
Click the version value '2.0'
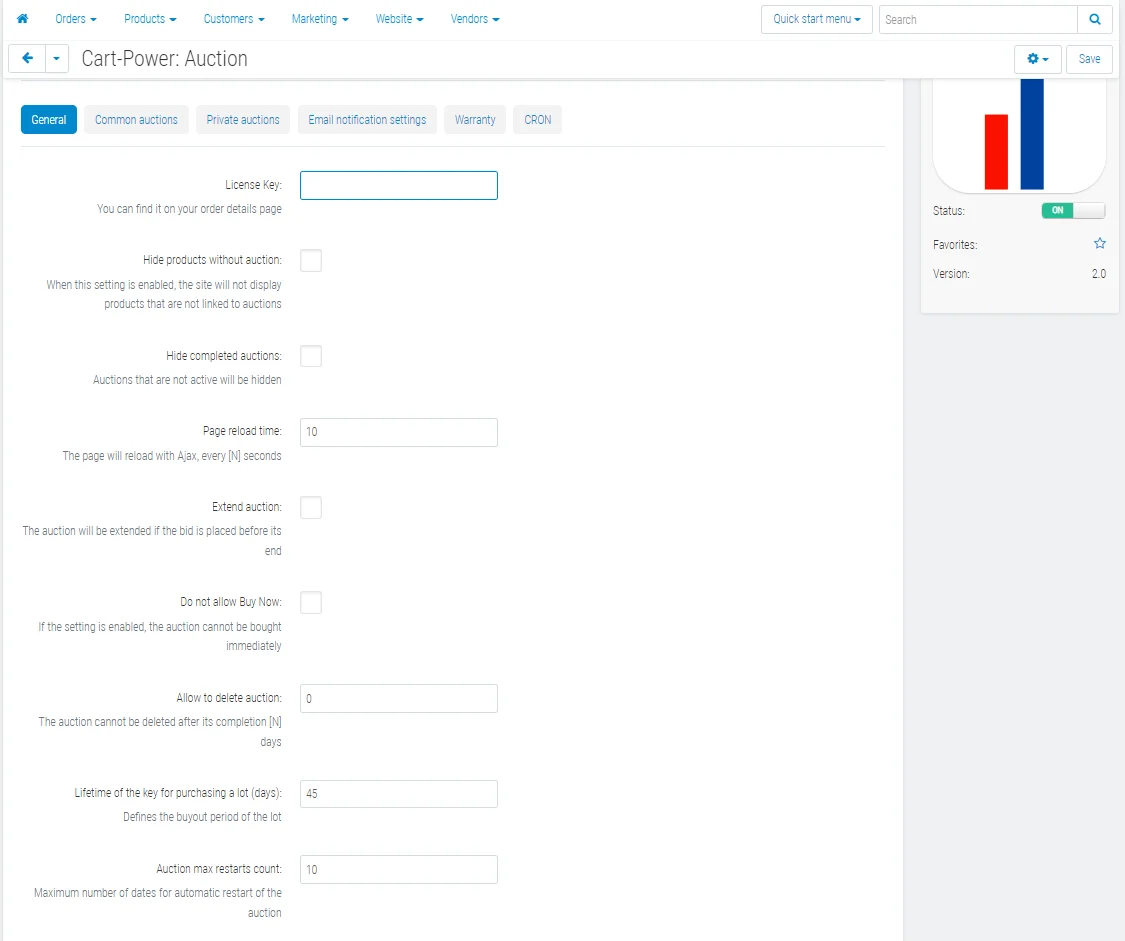pos(1098,274)
